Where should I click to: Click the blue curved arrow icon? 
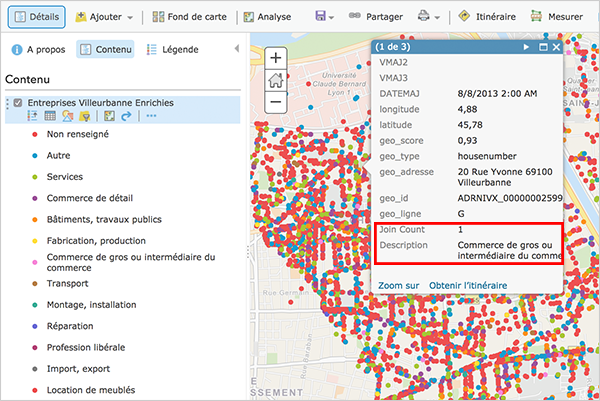(x=126, y=116)
